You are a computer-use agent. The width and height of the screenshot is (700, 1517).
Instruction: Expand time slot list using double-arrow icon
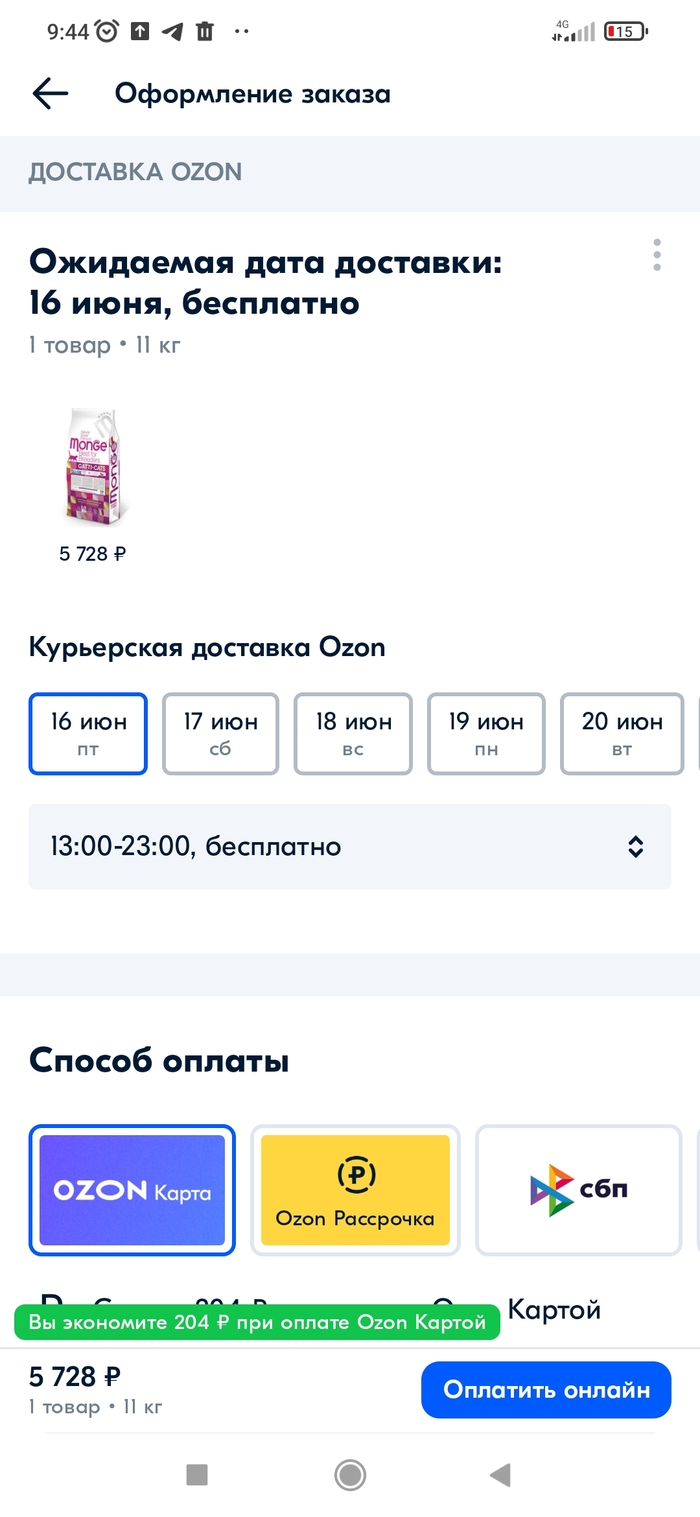tap(635, 847)
